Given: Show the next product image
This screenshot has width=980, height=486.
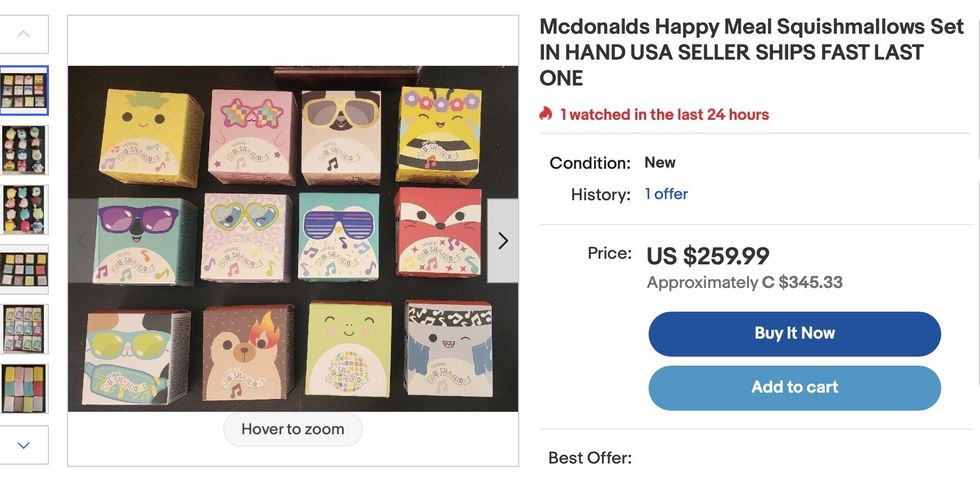Looking at the screenshot, I should click(502, 240).
